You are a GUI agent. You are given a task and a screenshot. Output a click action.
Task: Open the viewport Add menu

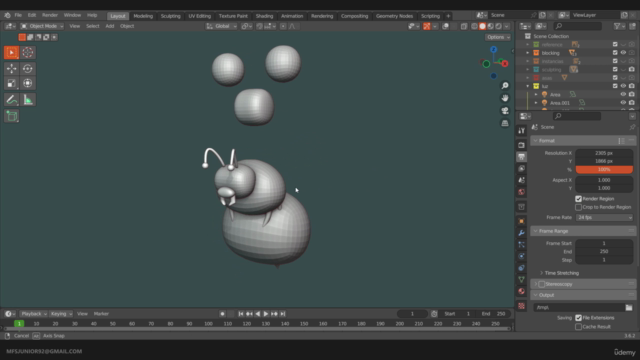(x=110, y=26)
